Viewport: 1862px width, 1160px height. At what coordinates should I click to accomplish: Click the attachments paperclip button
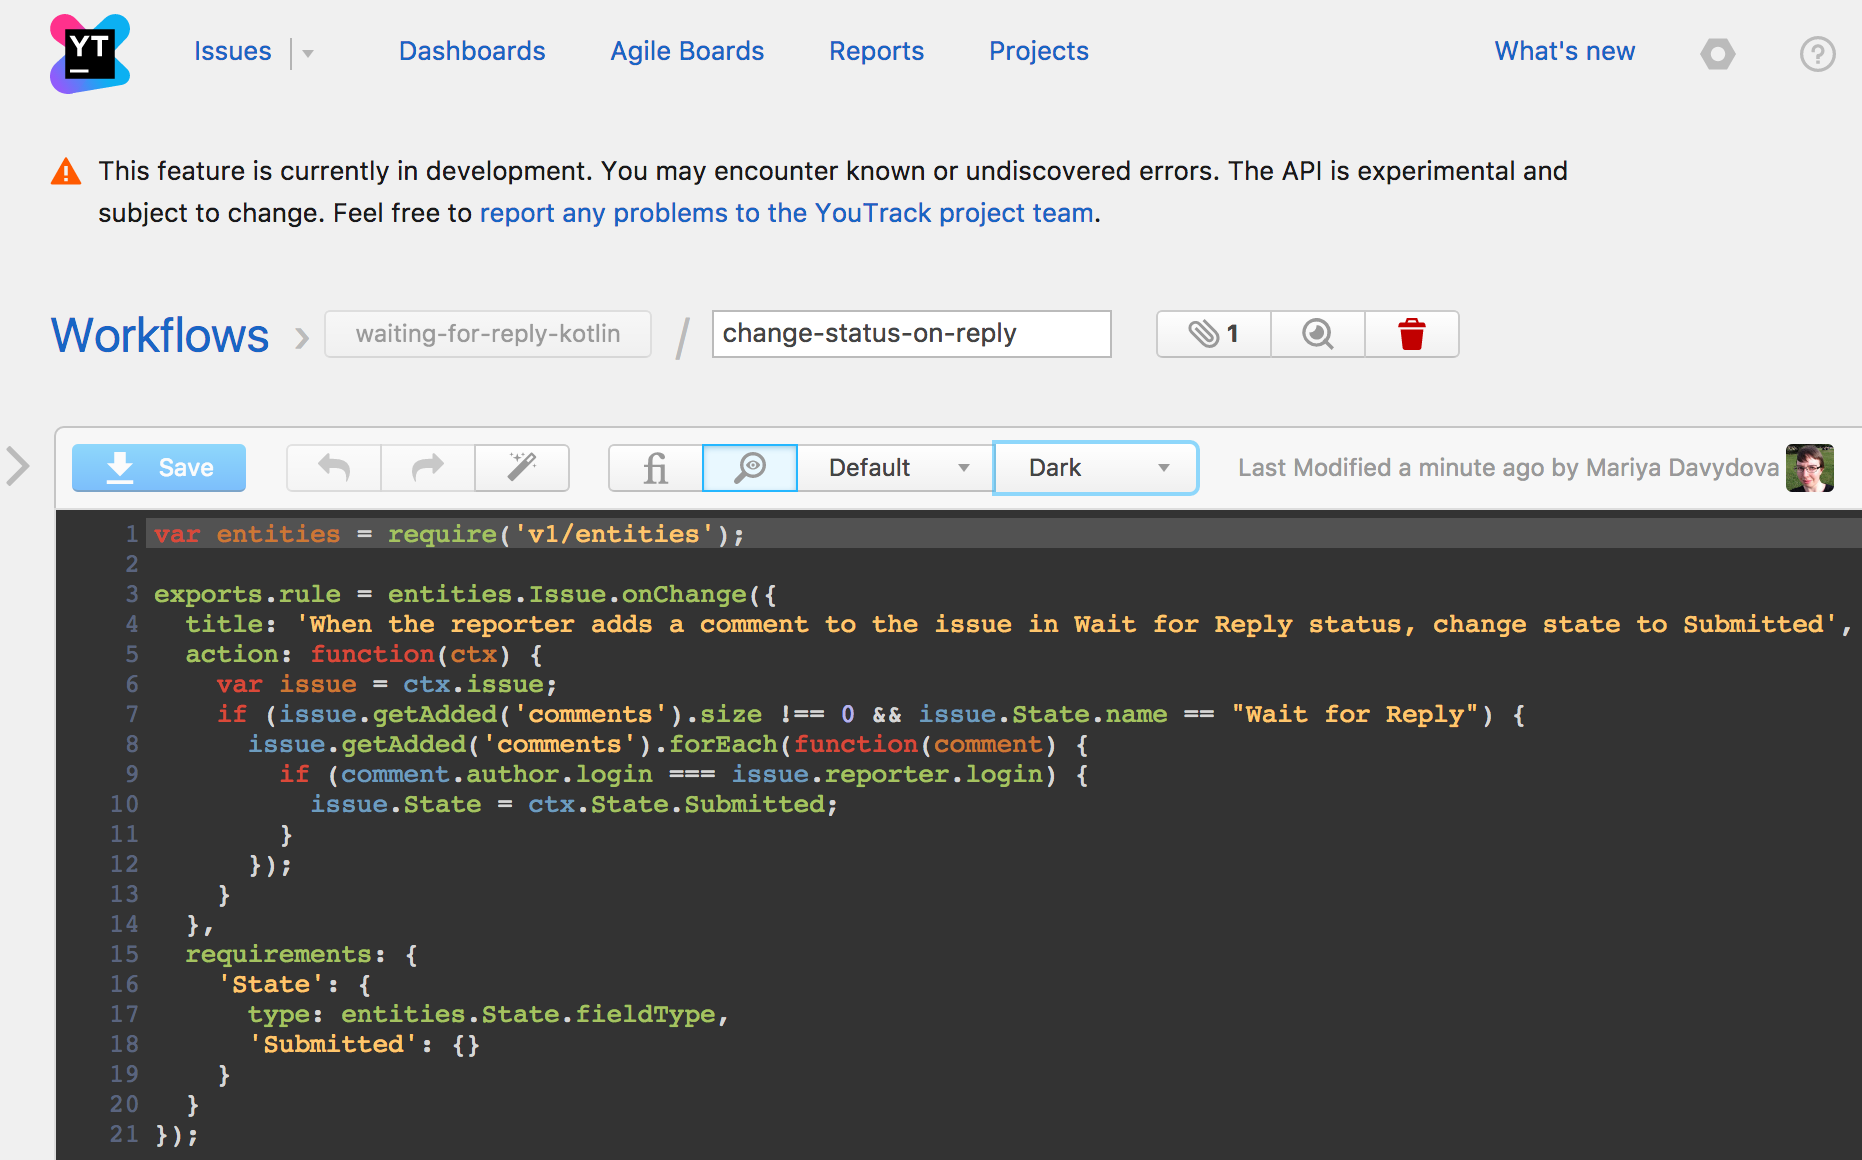pos(1213,334)
